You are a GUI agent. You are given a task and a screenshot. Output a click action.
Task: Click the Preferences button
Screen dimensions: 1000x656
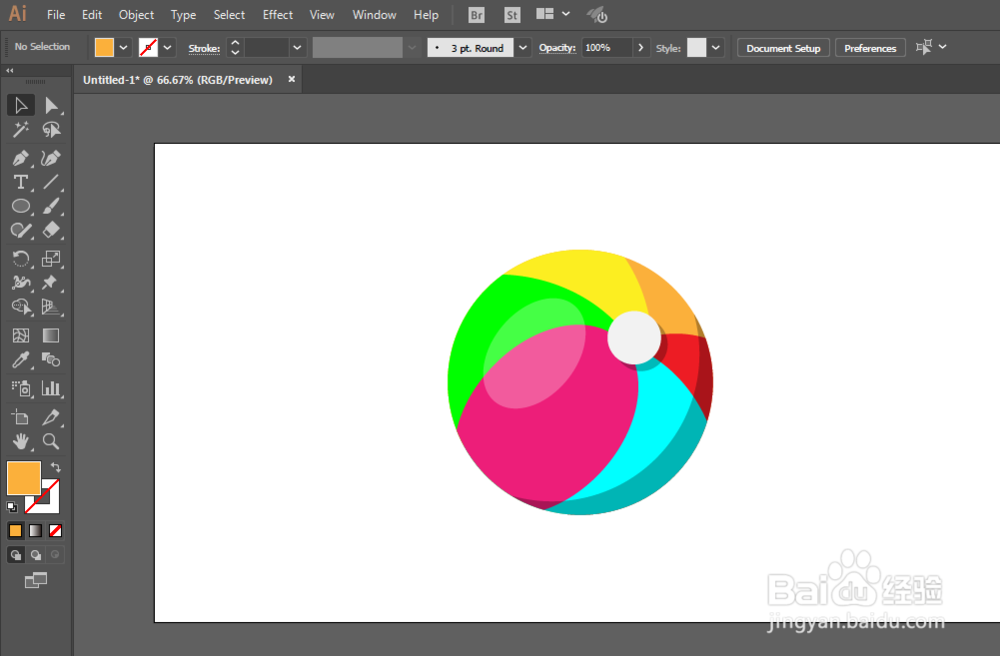pos(870,48)
